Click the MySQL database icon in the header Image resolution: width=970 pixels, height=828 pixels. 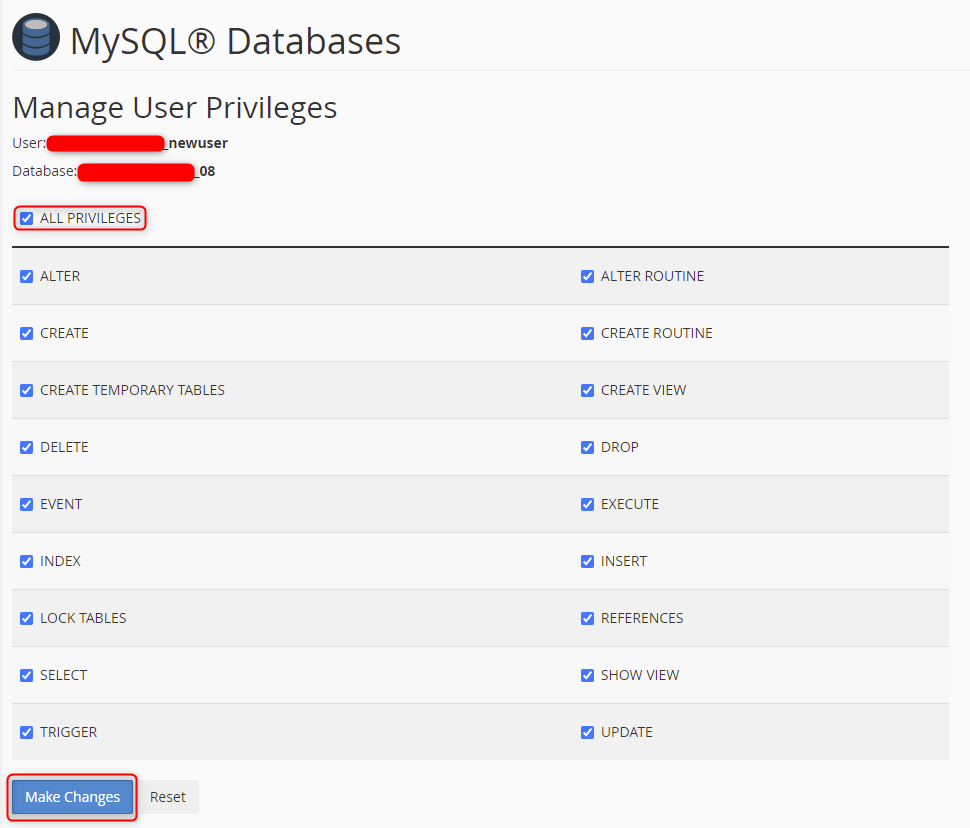[35, 36]
